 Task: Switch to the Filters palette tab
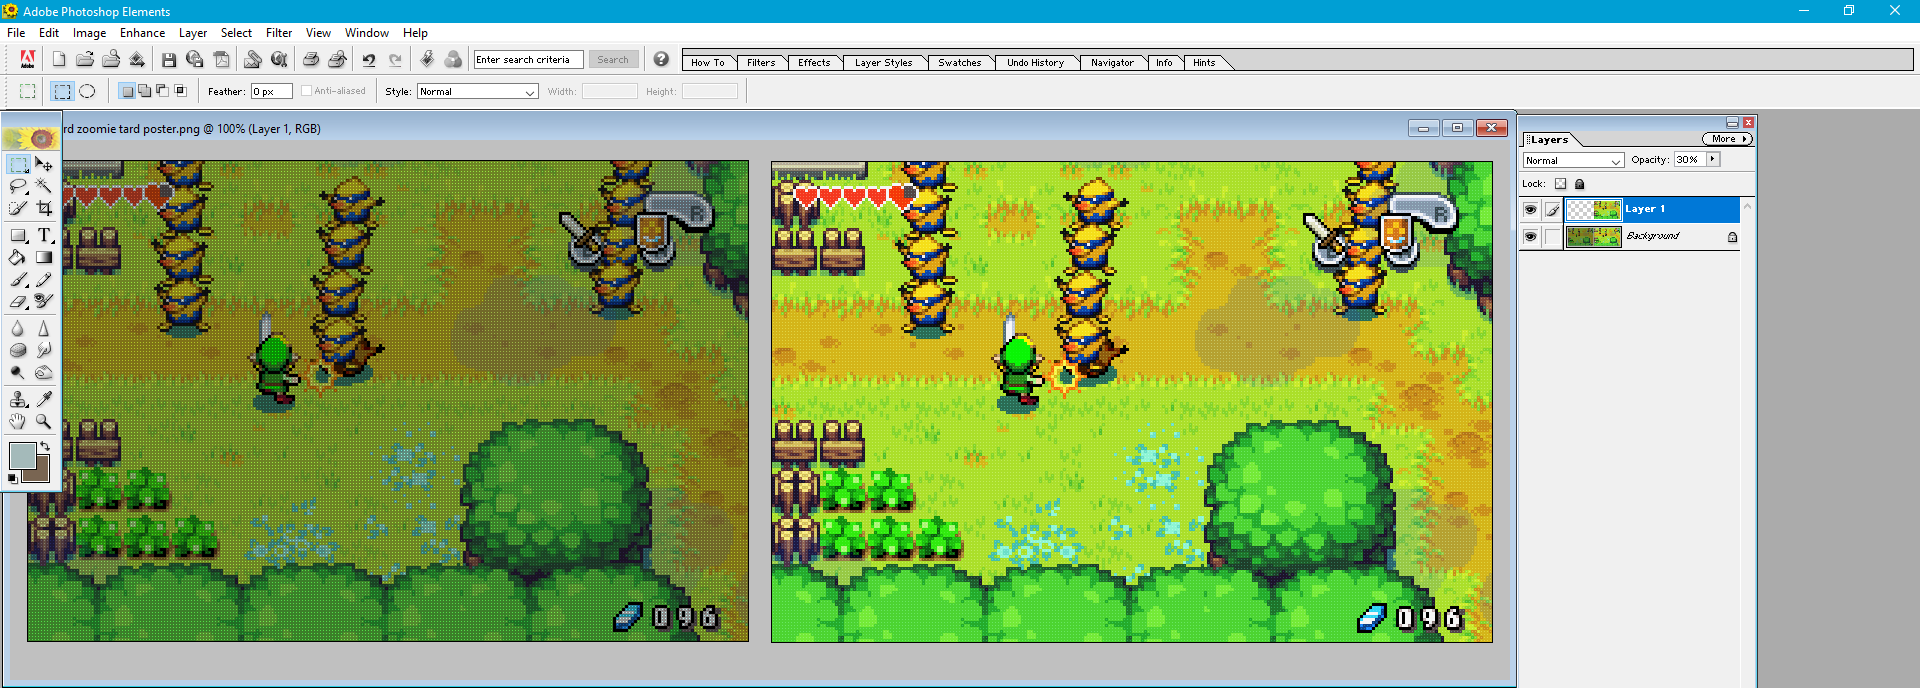(x=761, y=62)
